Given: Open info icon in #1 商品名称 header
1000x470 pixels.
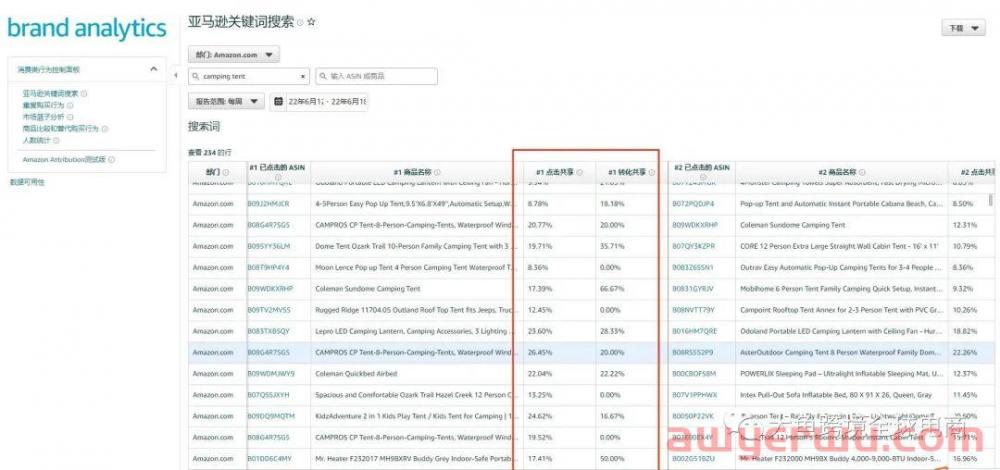Looking at the screenshot, I should pyautogui.click(x=437, y=173).
